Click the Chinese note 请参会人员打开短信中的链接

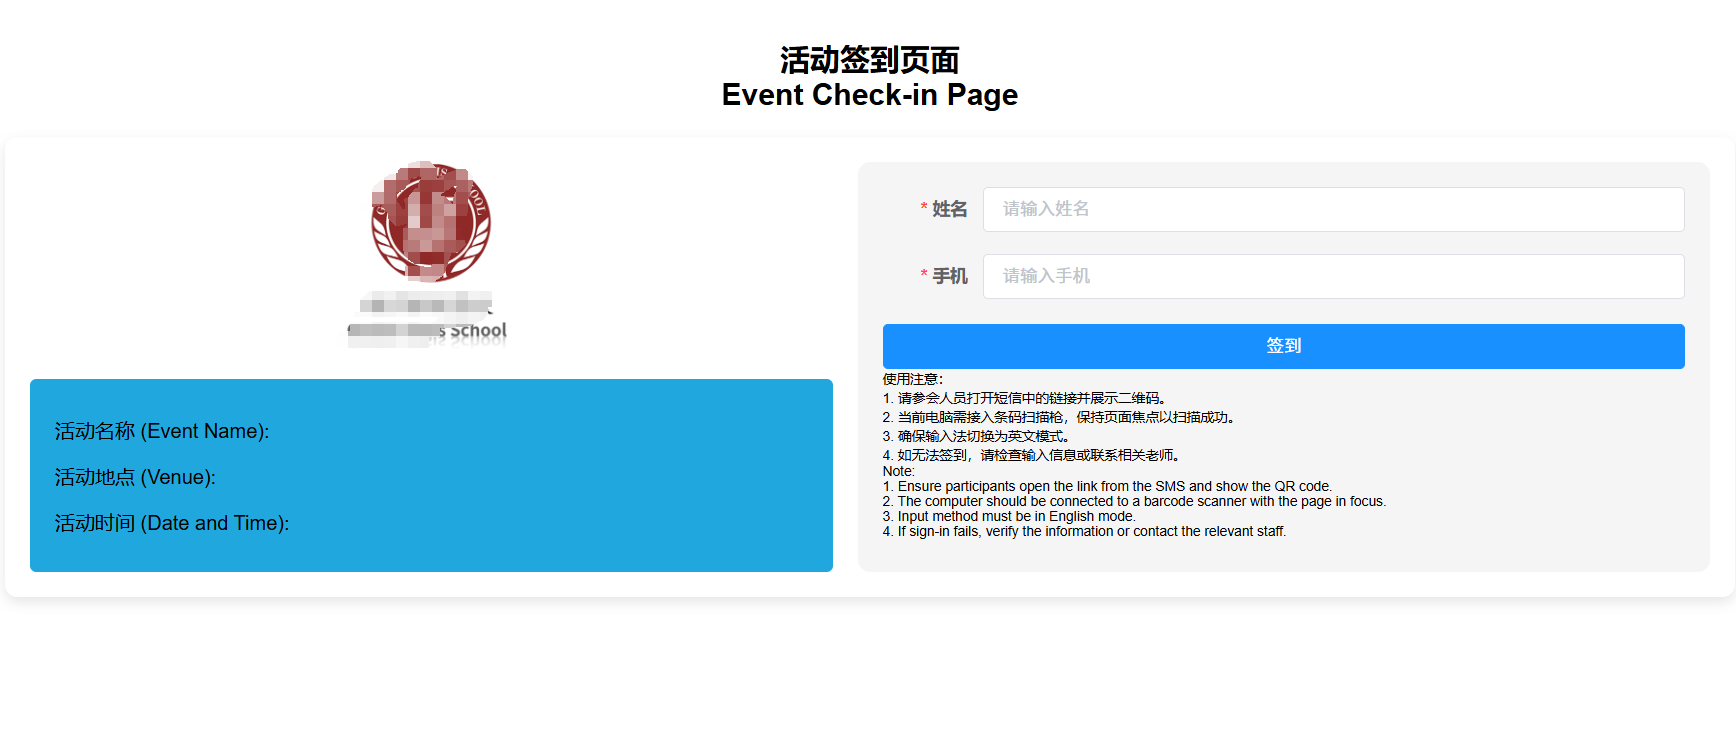(x=1027, y=398)
